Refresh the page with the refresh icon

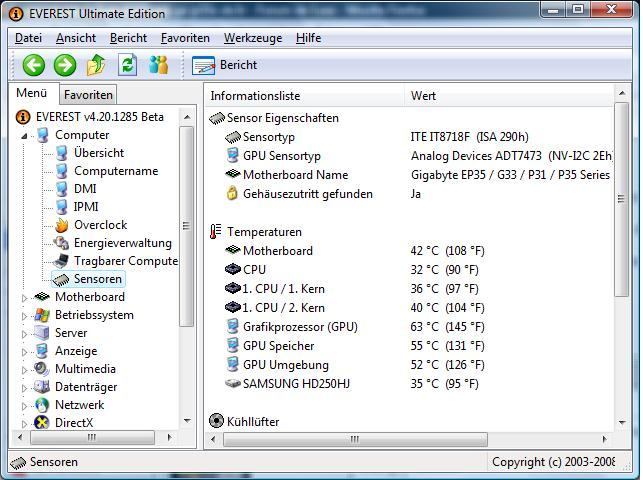pos(127,65)
